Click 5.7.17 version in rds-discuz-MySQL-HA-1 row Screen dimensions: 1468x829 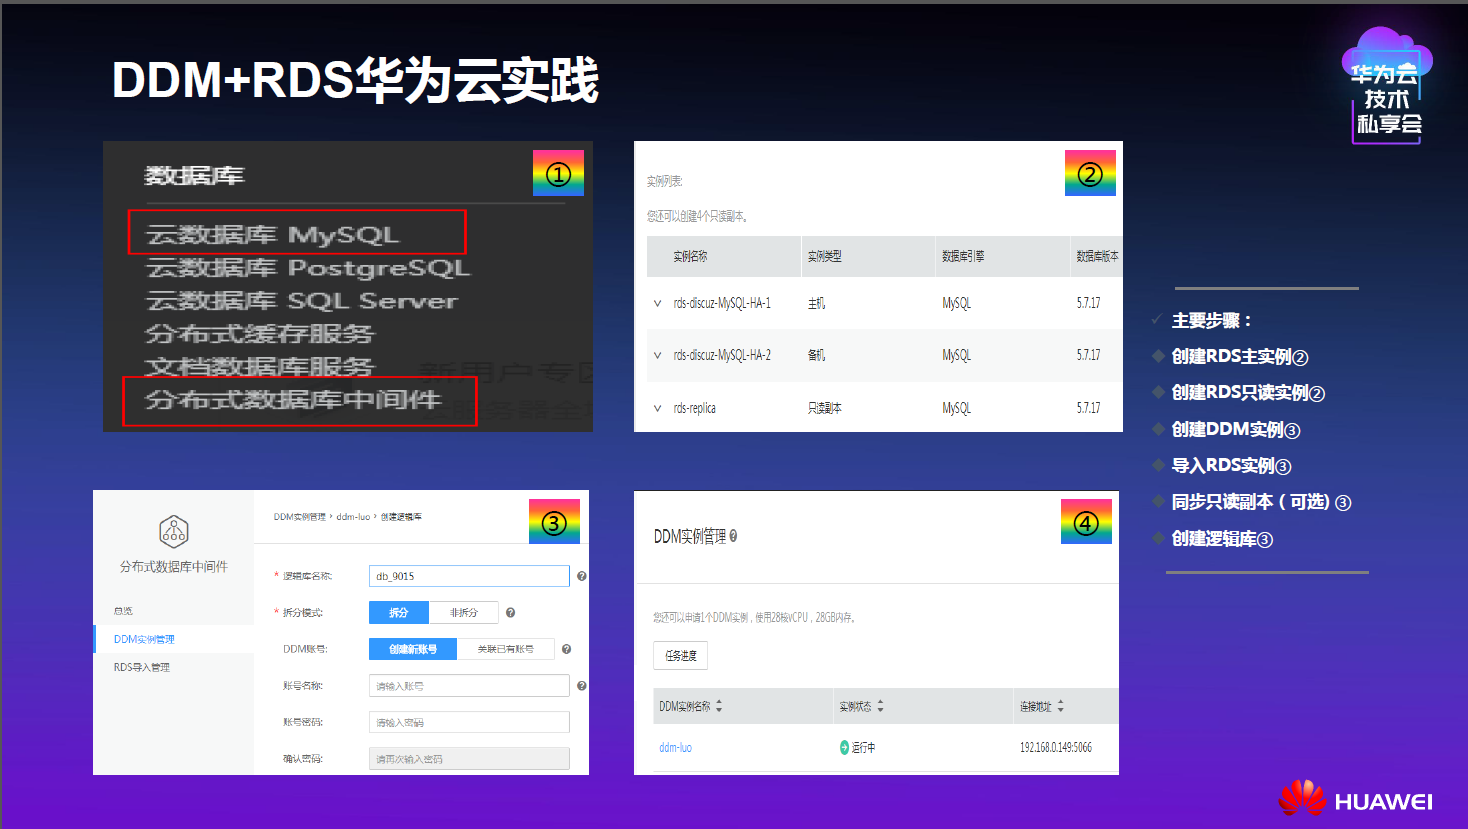[1088, 303]
